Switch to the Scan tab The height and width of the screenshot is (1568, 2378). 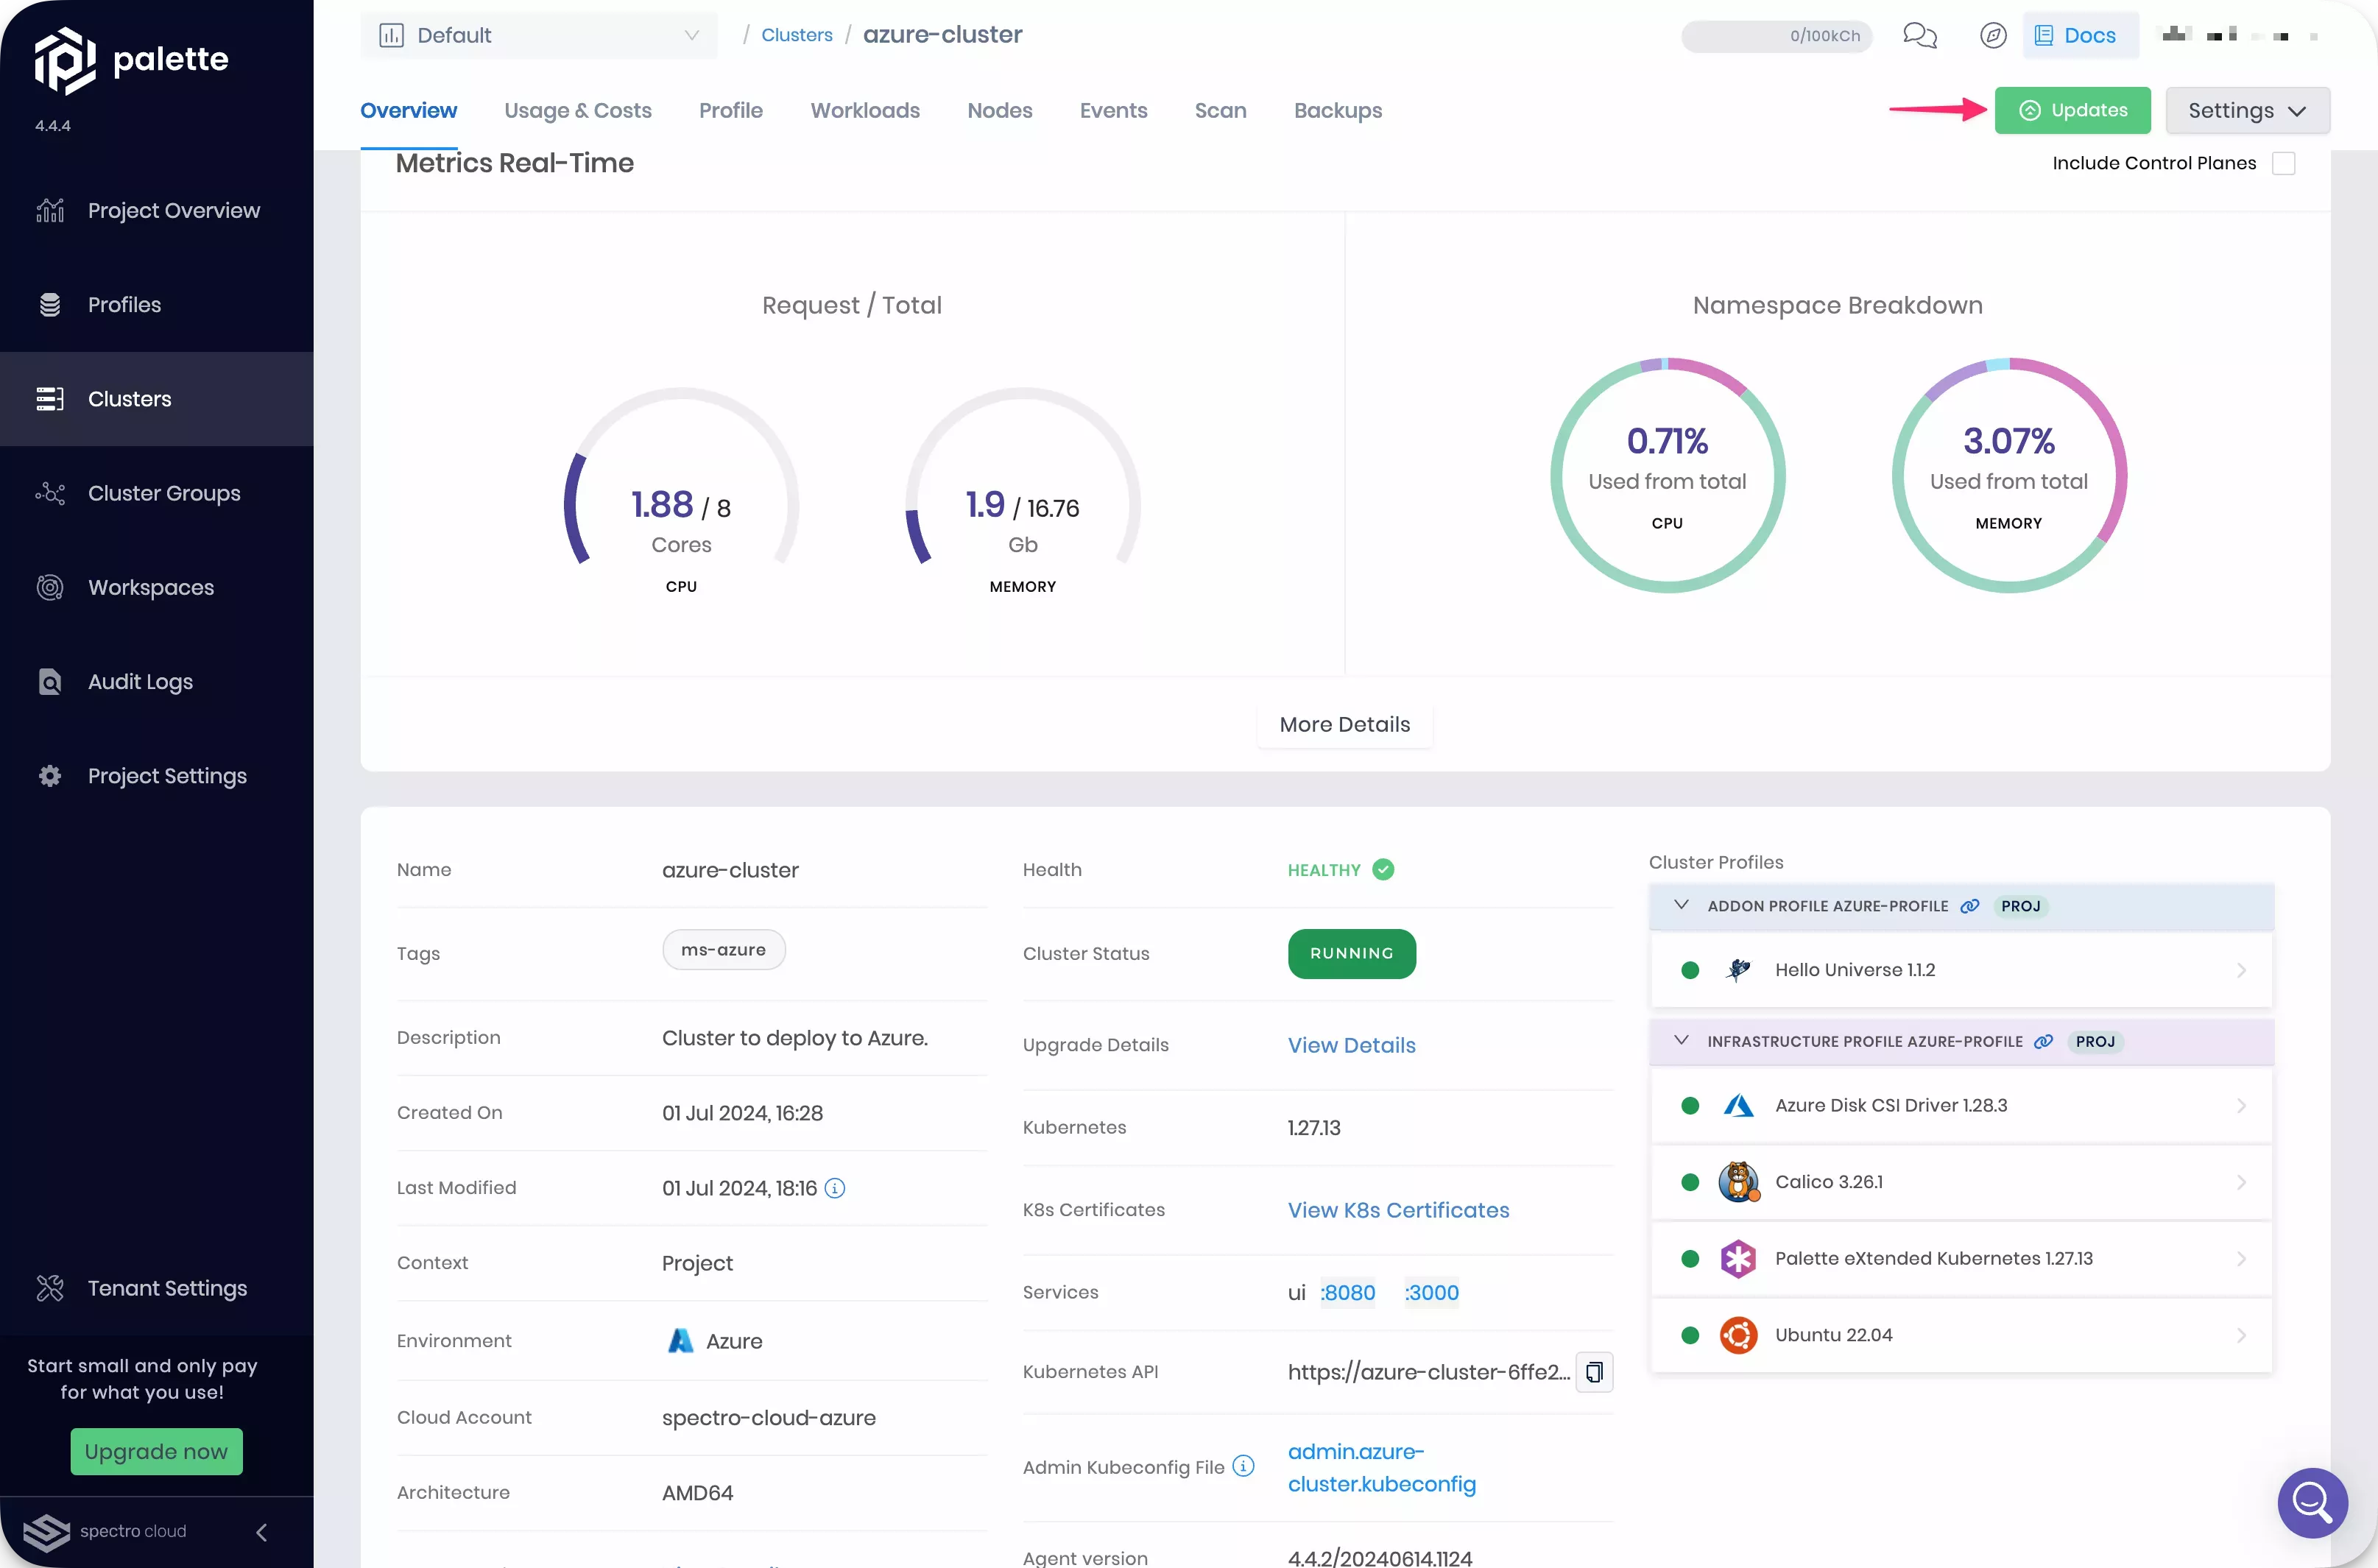[x=1220, y=111]
